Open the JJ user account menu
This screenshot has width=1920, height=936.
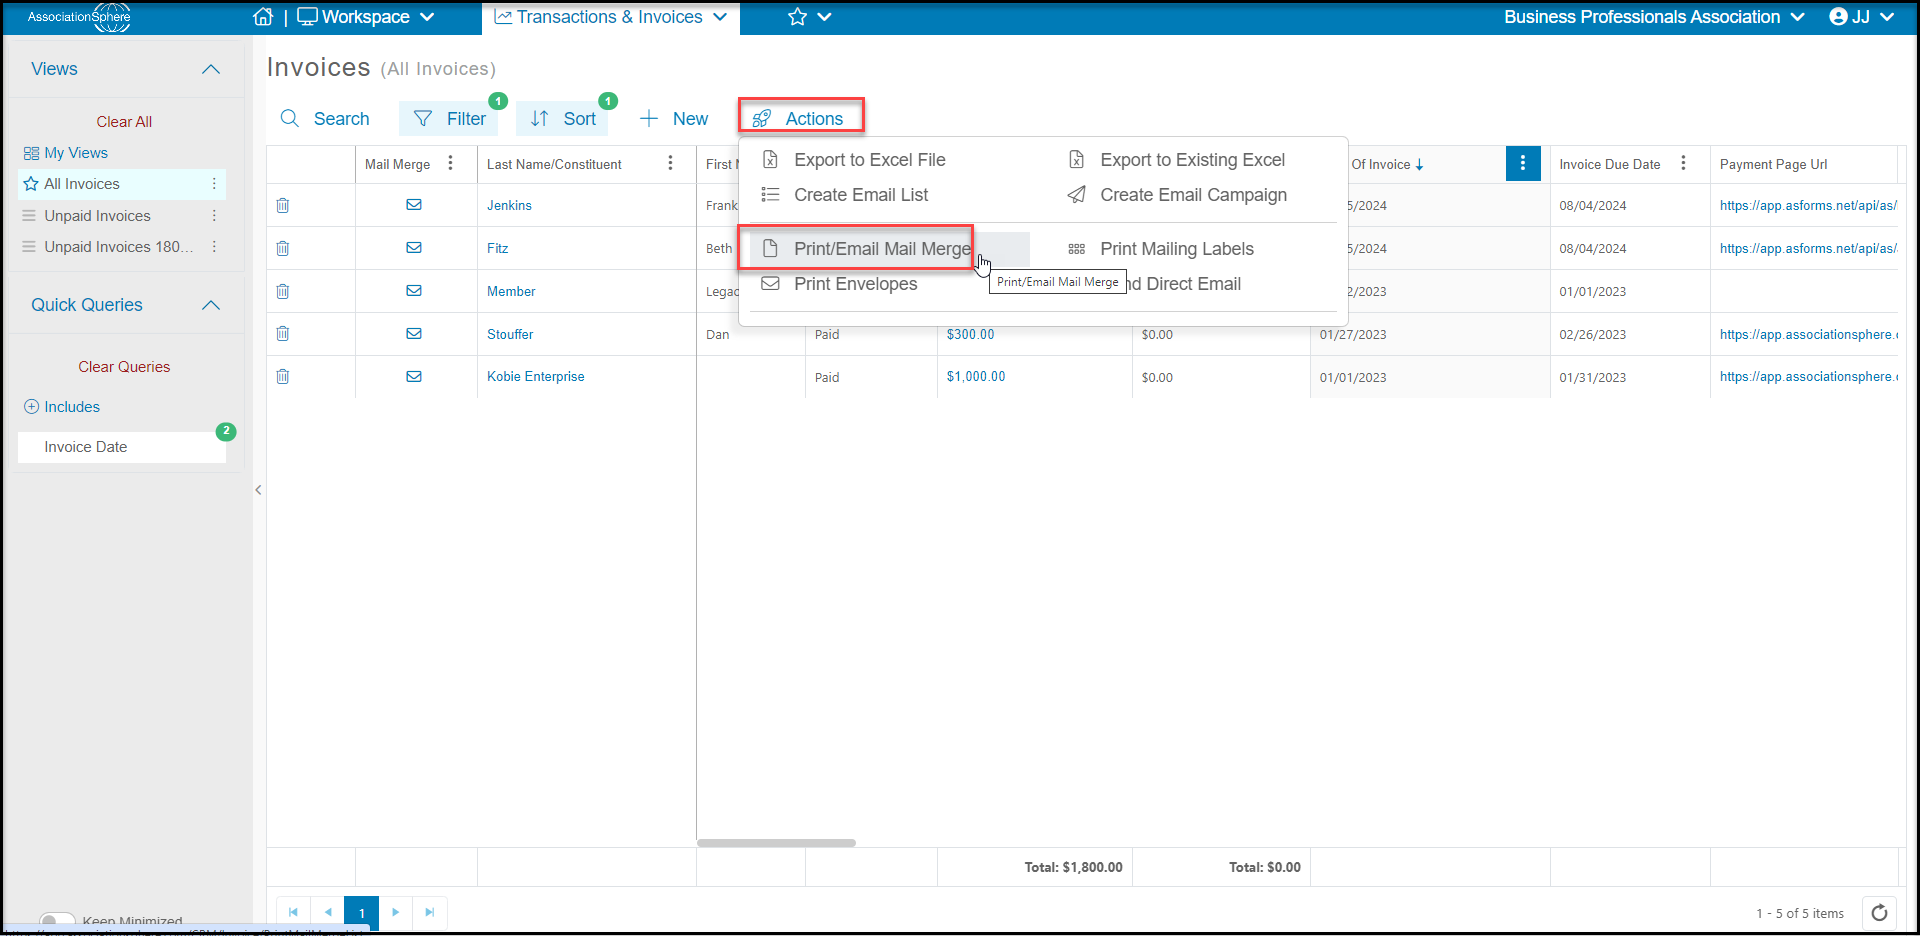[x=1861, y=17]
